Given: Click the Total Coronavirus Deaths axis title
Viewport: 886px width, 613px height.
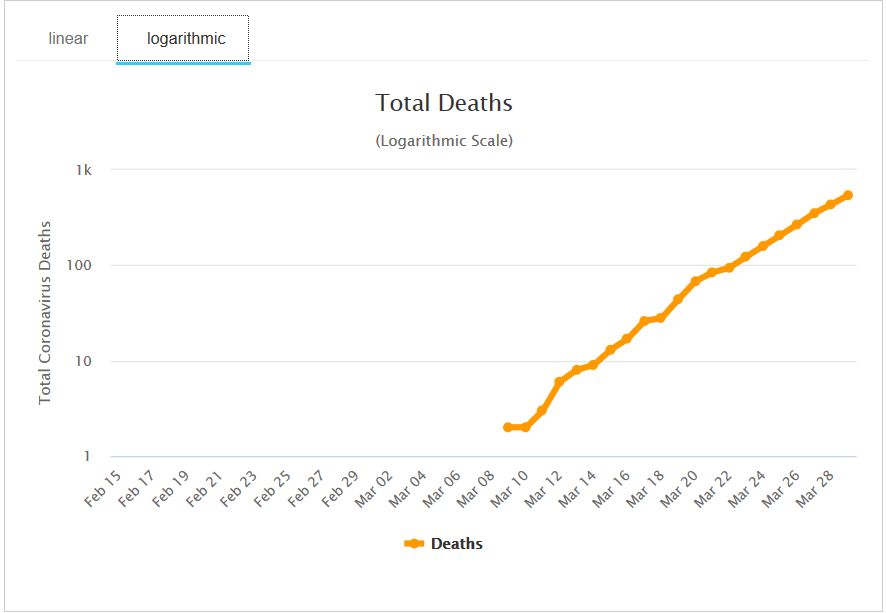Looking at the screenshot, I should [45, 313].
